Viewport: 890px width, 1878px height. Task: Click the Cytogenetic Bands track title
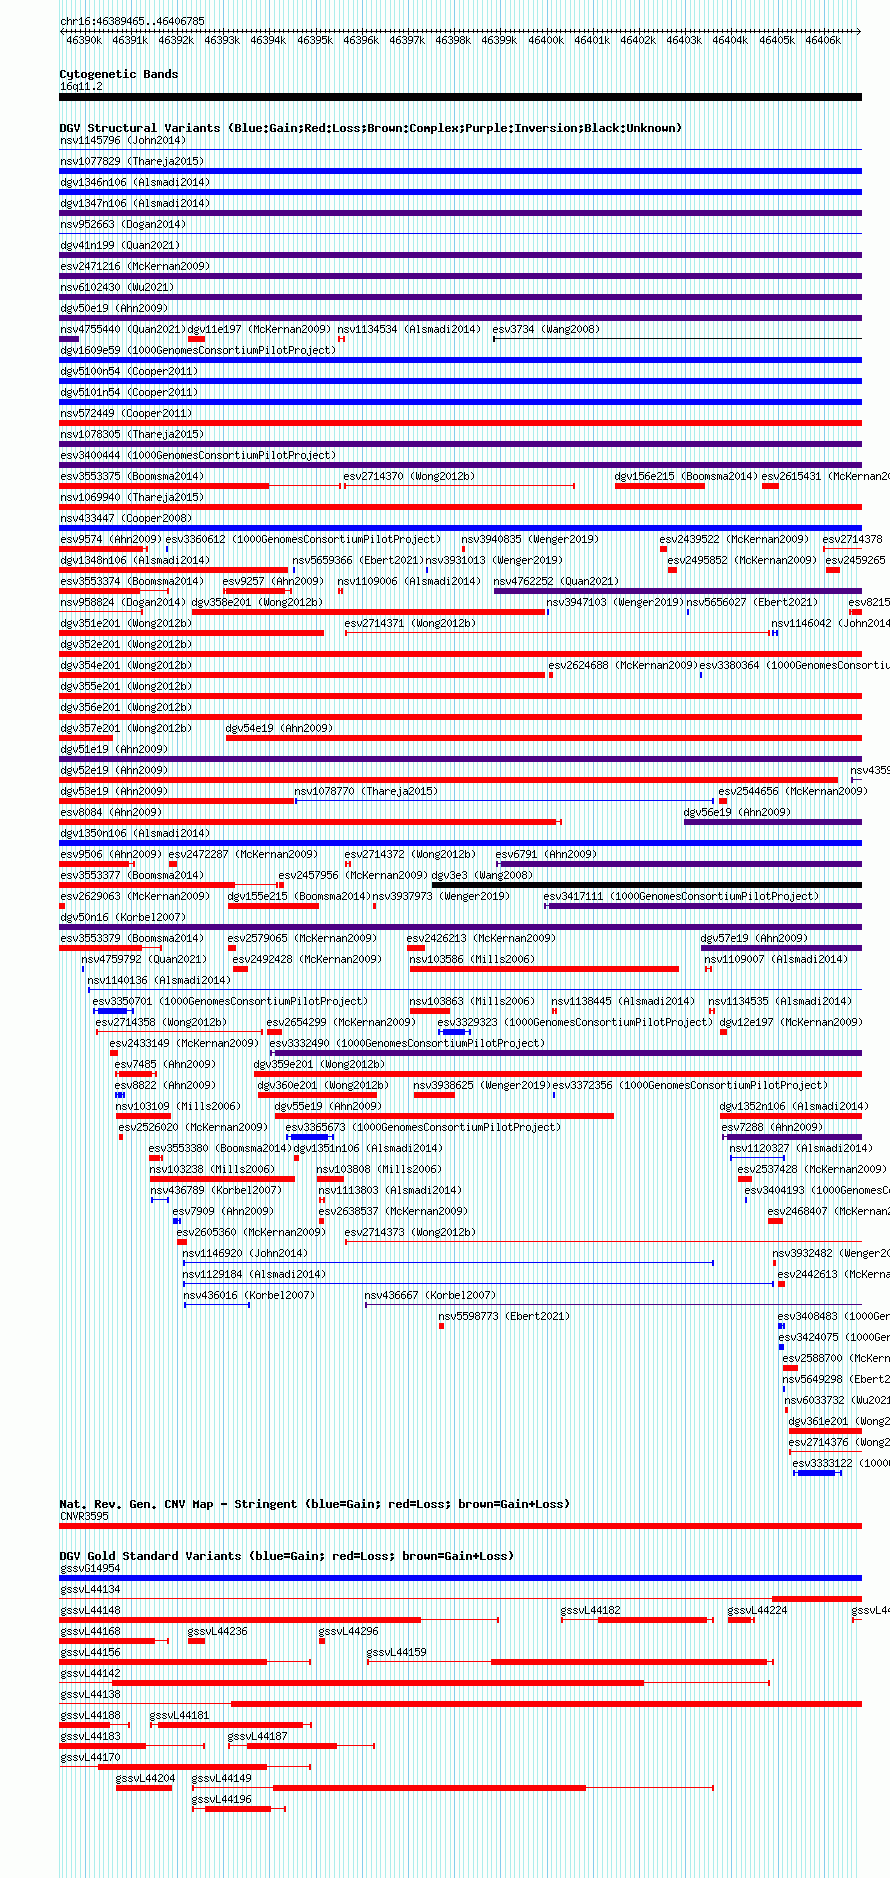coord(119,74)
